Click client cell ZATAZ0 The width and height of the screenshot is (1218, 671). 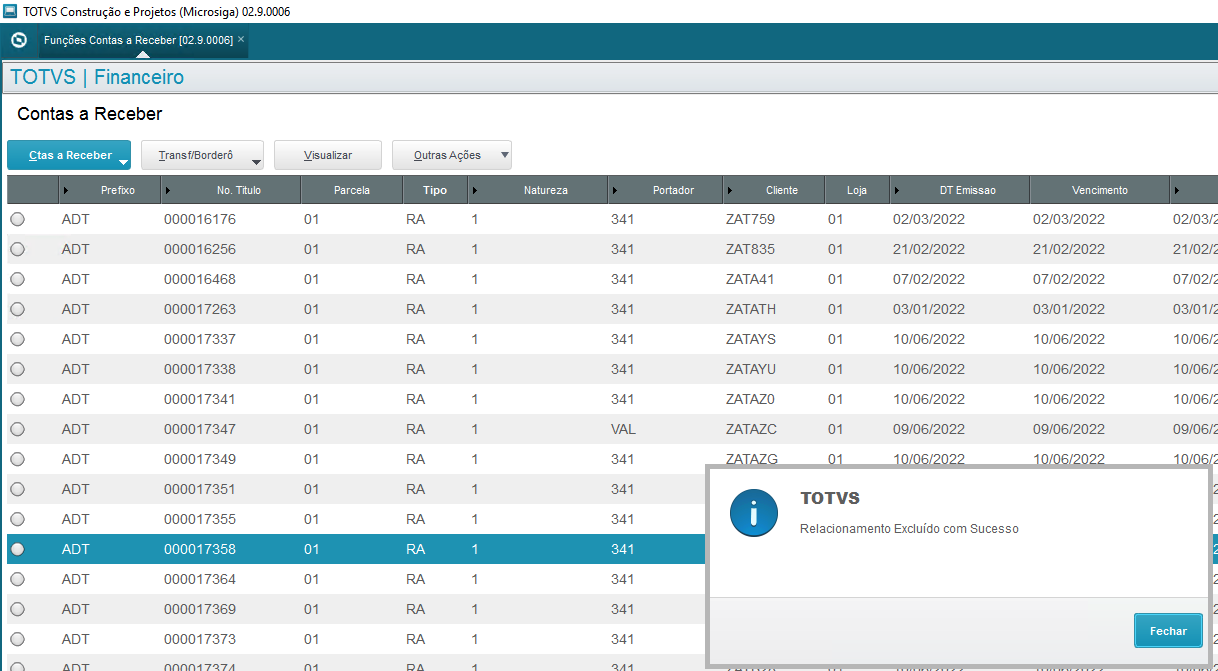751,399
